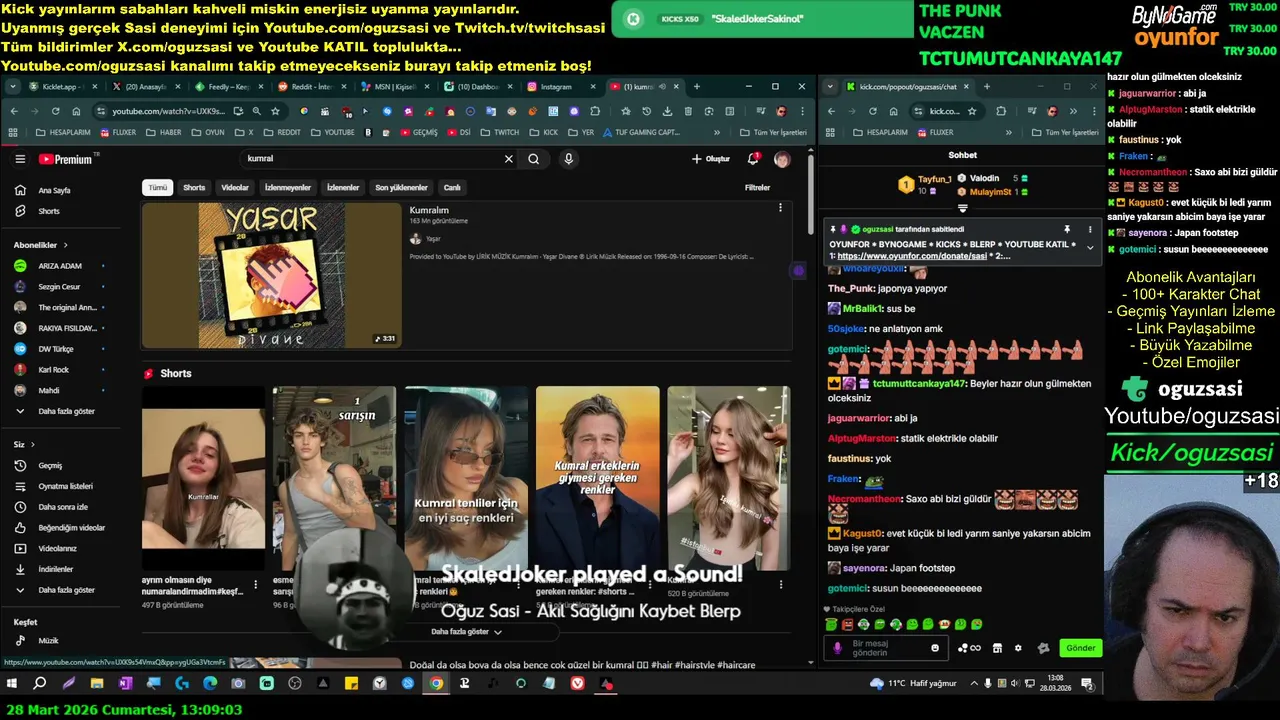The height and width of the screenshot is (720, 1280).
Task: Click the Oluştur create button
Action: (711, 159)
